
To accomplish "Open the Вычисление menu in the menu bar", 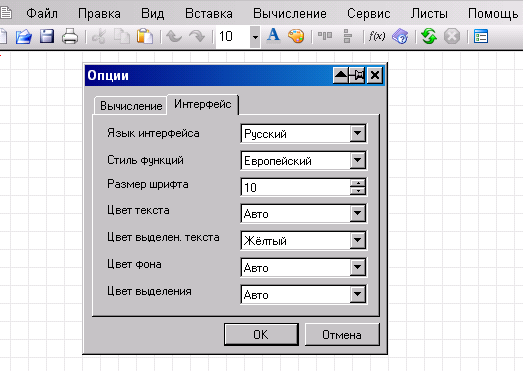I will point(290,13).
